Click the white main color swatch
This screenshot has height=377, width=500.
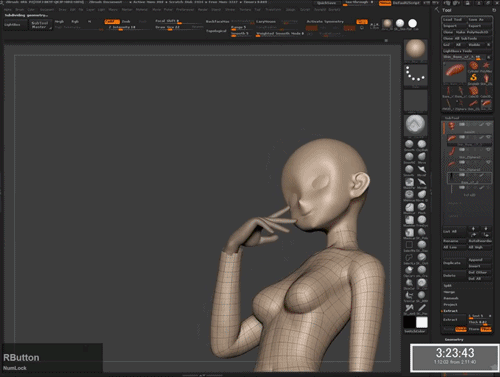422,322
